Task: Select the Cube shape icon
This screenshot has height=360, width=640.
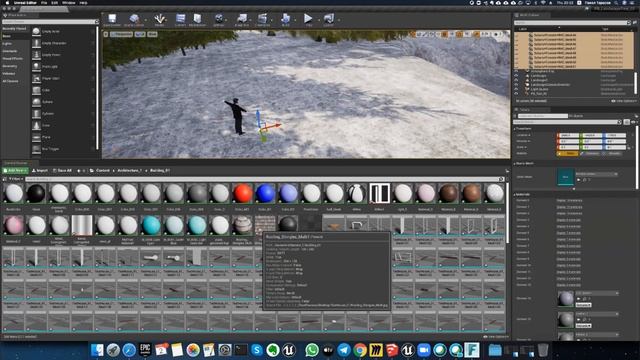Action: 36,90
